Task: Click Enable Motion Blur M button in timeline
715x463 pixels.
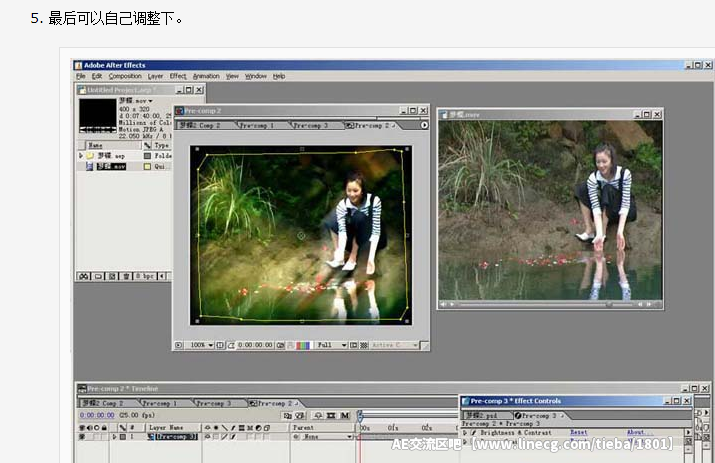Action: pyautogui.click(x=345, y=416)
